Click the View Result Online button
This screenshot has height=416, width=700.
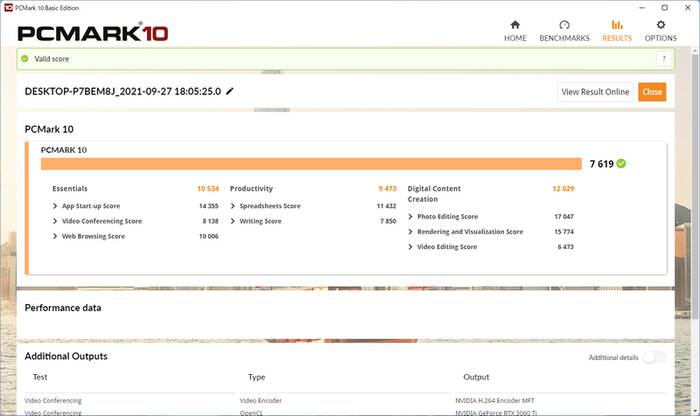click(595, 92)
